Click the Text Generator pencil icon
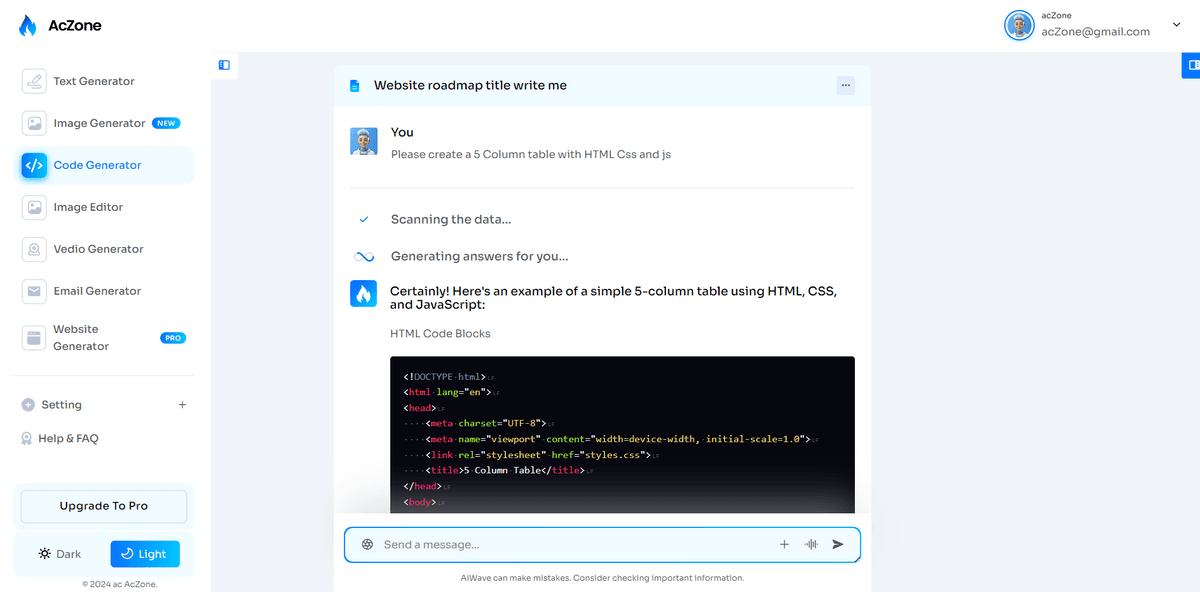1200x592 pixels. (34, 81)
